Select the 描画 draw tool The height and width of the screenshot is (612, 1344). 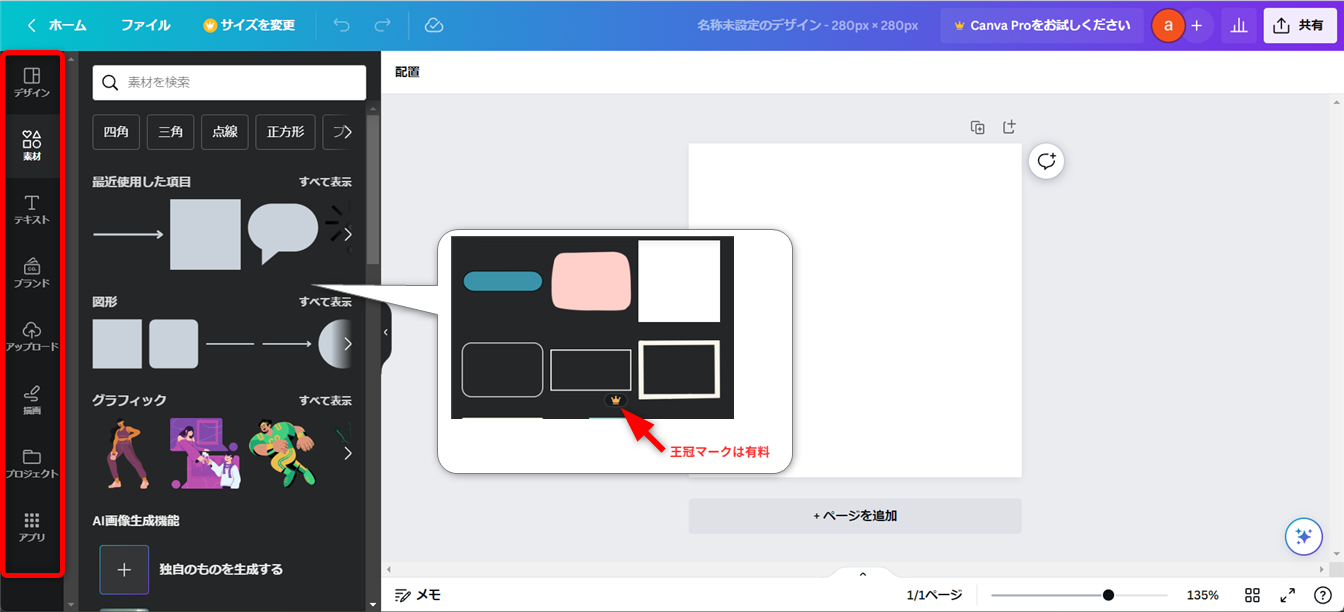click(32, 399)
